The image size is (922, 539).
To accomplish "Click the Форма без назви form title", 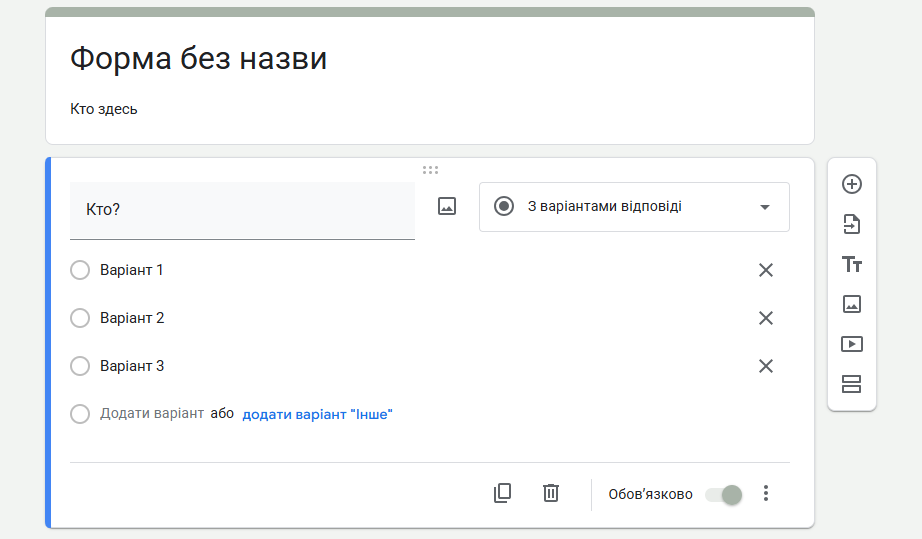I will point(198,58).
